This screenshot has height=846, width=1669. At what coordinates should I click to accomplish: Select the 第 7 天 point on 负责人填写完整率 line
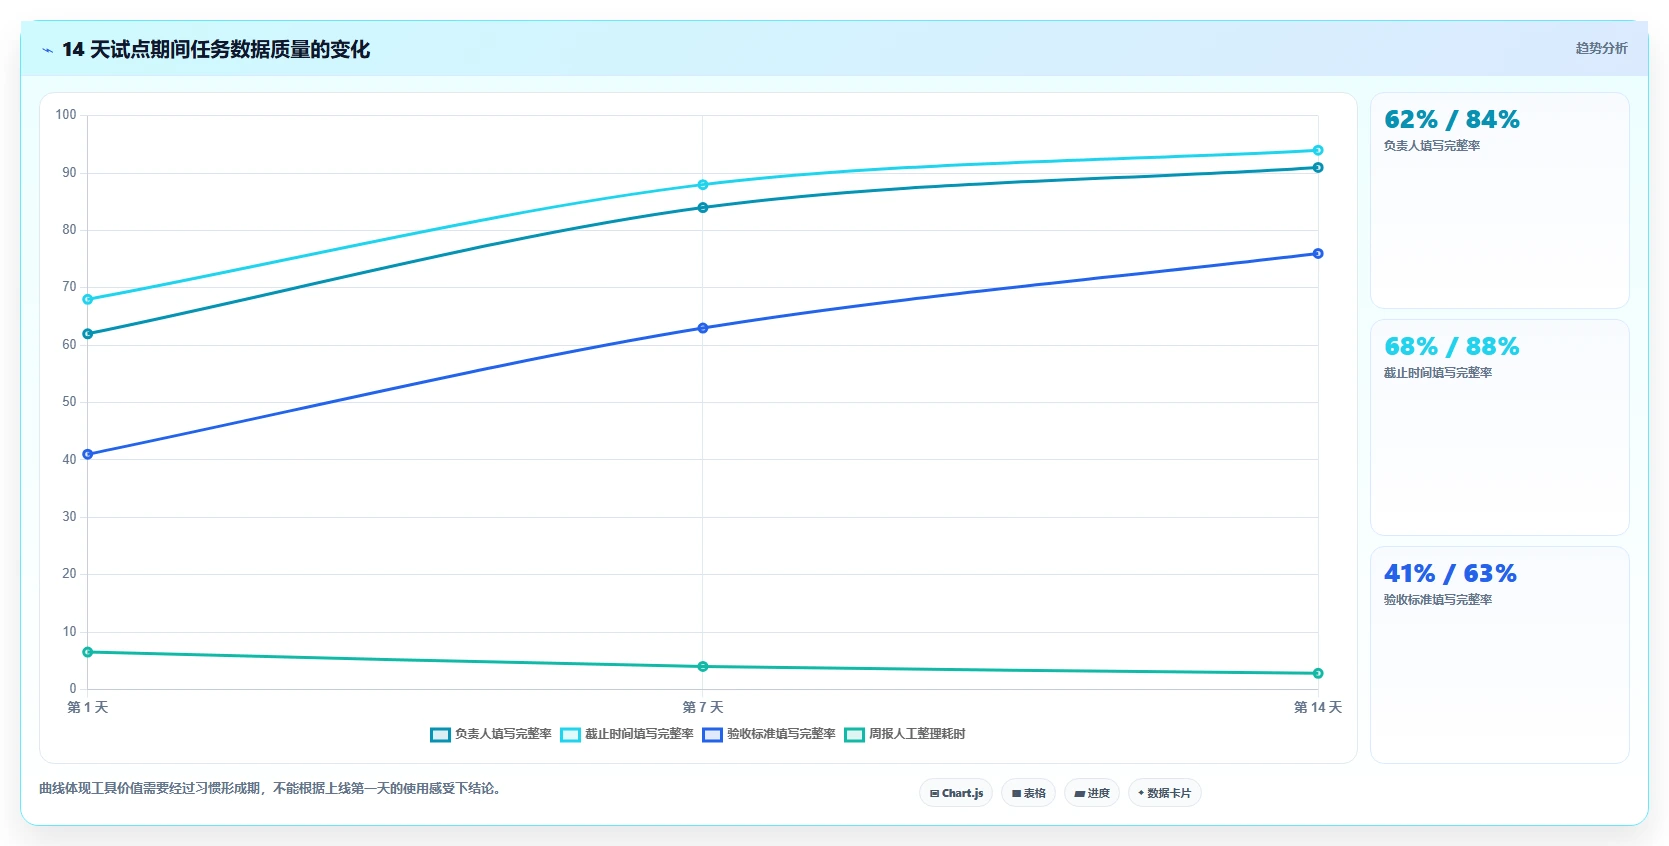click(x=703, y=208)
